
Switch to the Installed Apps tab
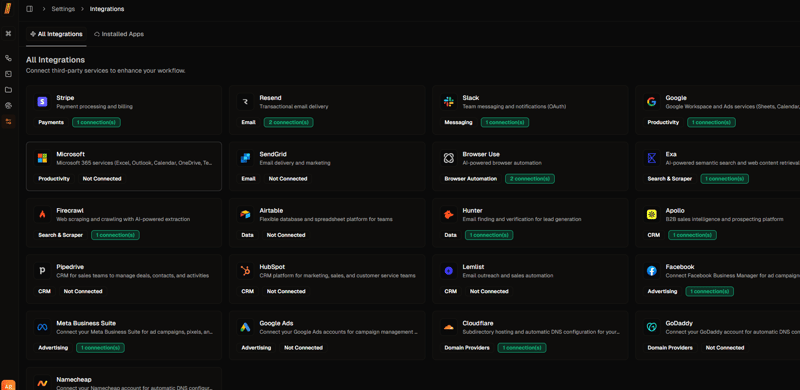pyautogui.click(x=119, y=34)
